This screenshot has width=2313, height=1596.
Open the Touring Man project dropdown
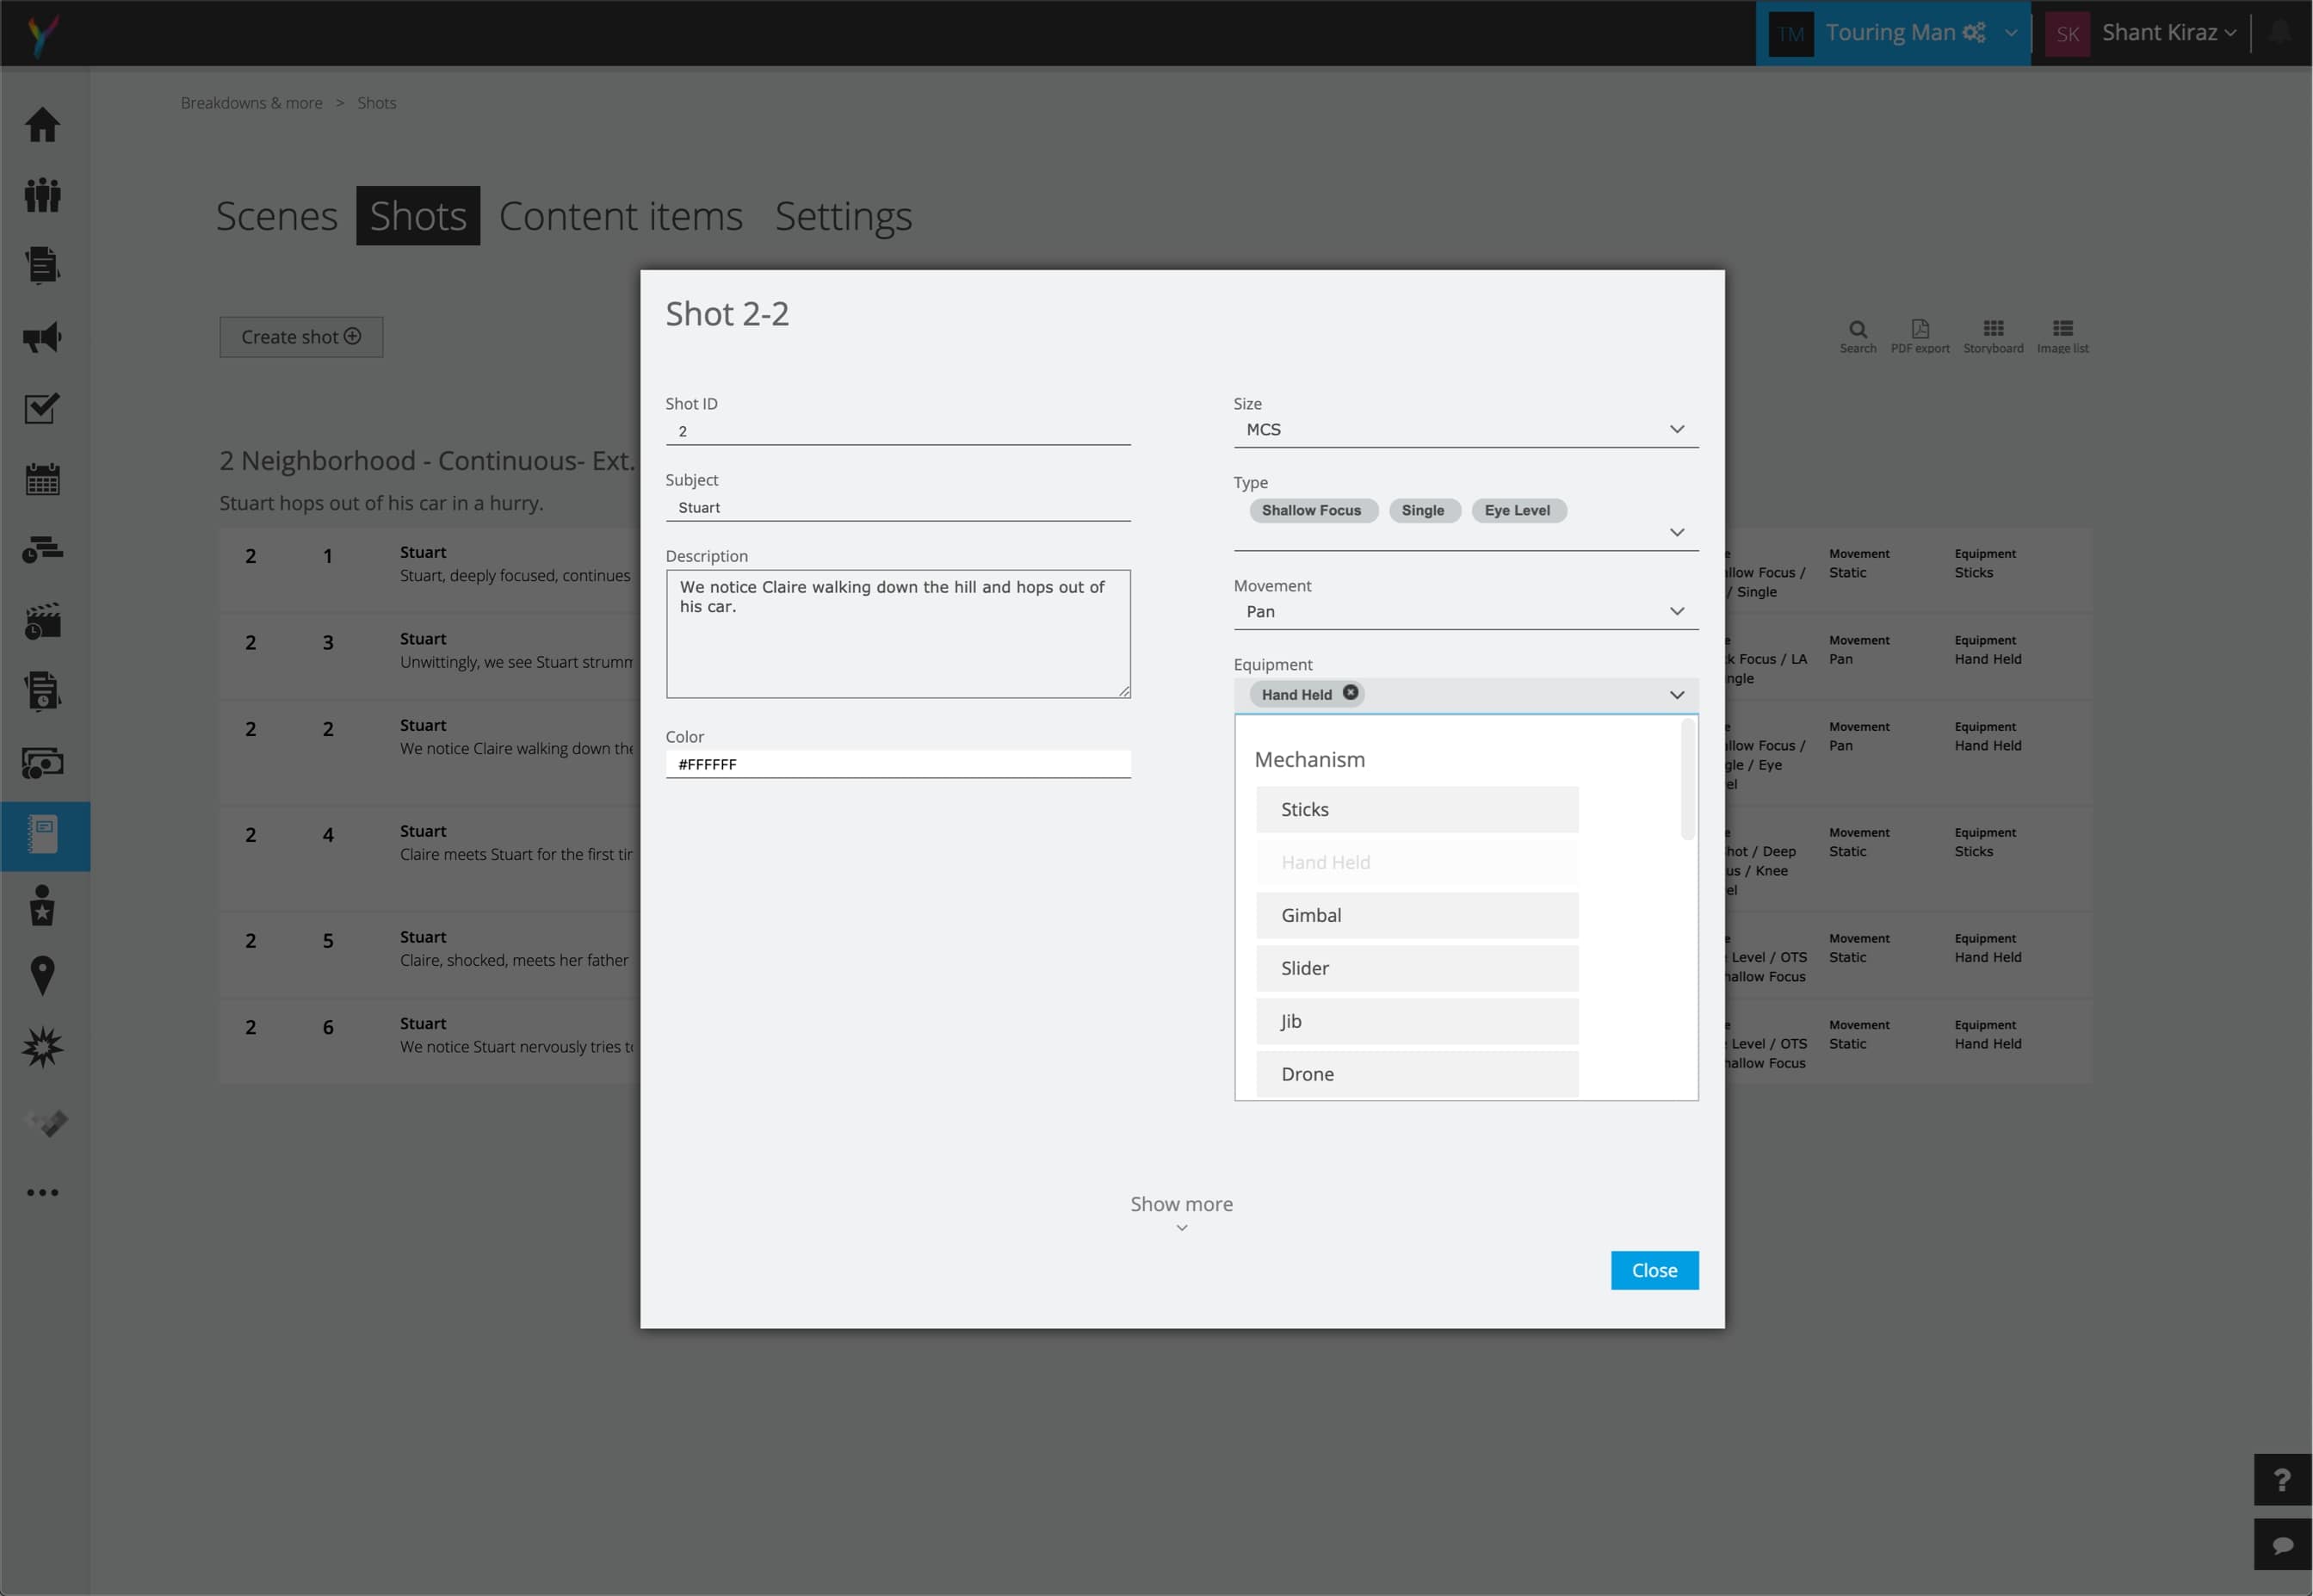pos(1892,33)
